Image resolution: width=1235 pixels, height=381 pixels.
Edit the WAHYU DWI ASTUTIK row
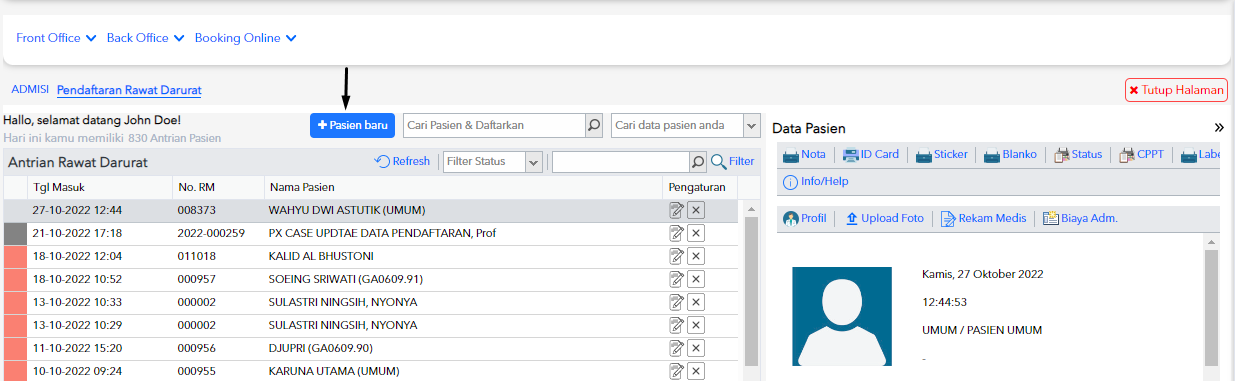pyautogui.click(x=677, y=210)
